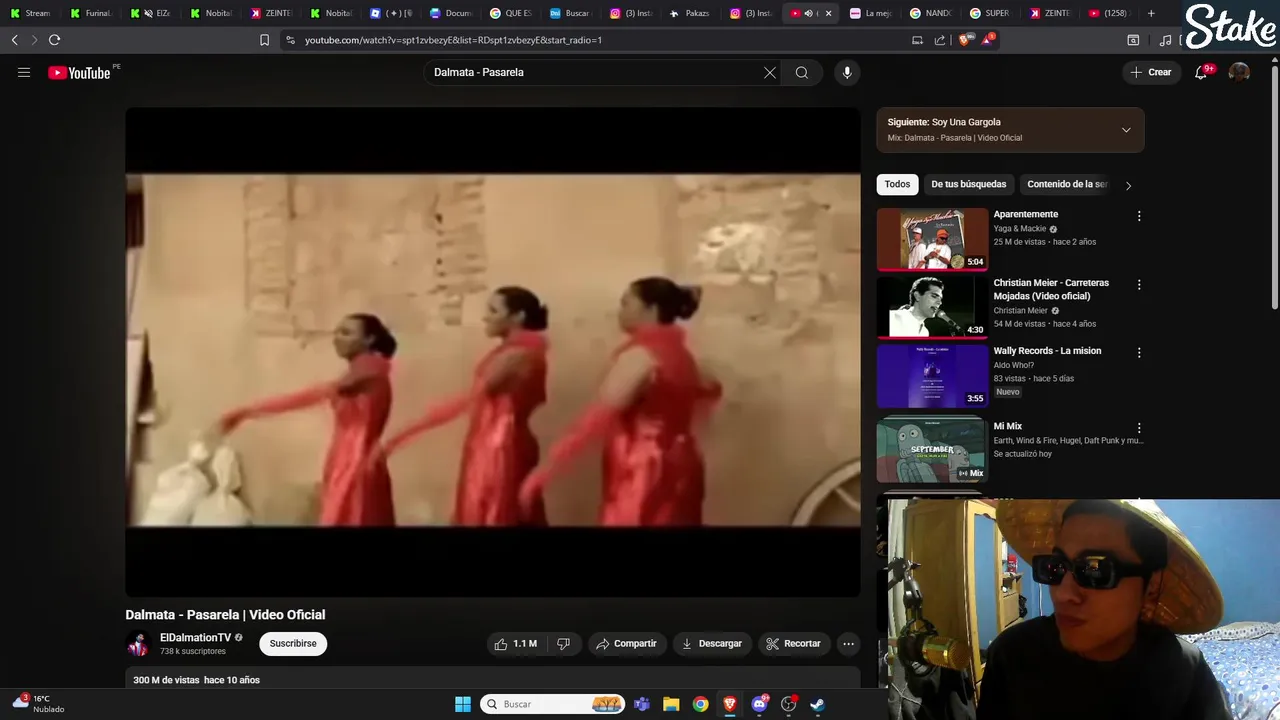This screenshot has width=1280, height=720.
Task: Start voice search with the microphone
Action: click(x=847, y=72)
